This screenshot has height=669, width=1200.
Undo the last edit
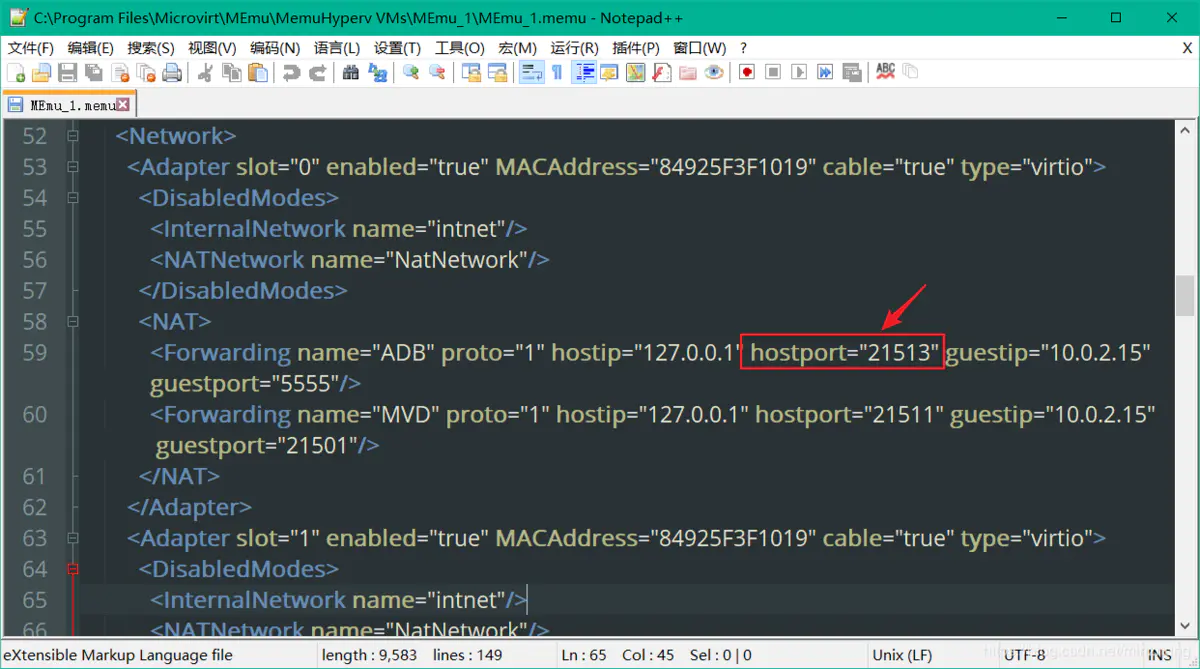(291, 72)
